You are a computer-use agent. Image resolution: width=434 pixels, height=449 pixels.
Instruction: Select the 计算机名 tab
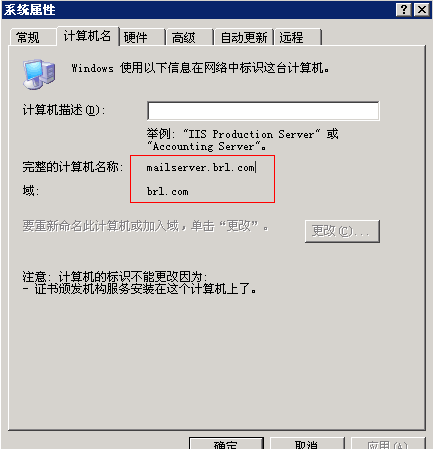tap(88, 36)
